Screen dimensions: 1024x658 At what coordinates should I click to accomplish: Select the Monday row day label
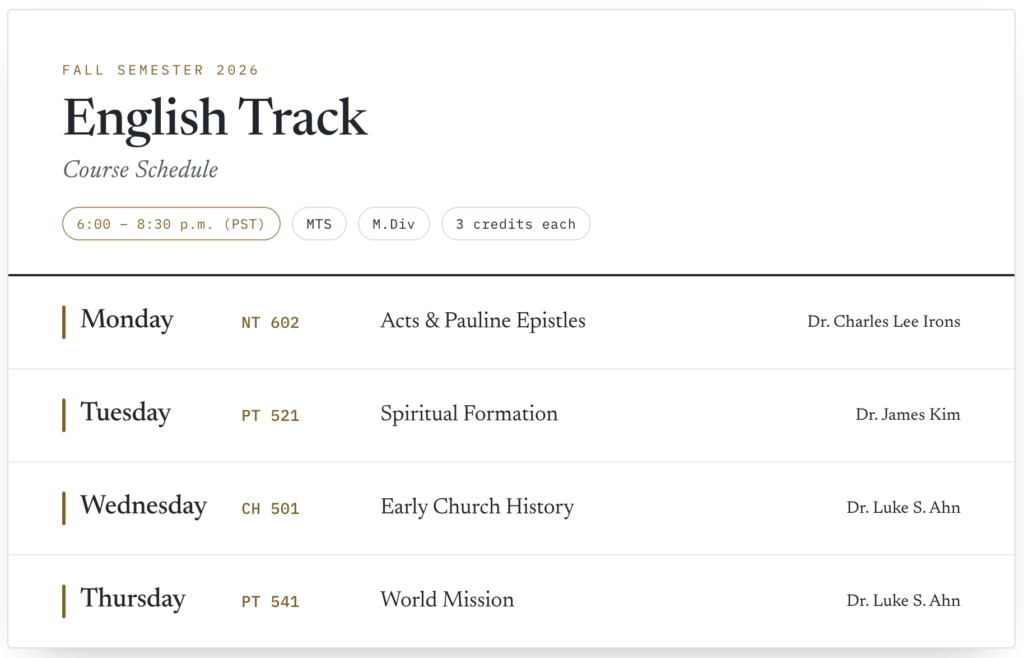127,320
